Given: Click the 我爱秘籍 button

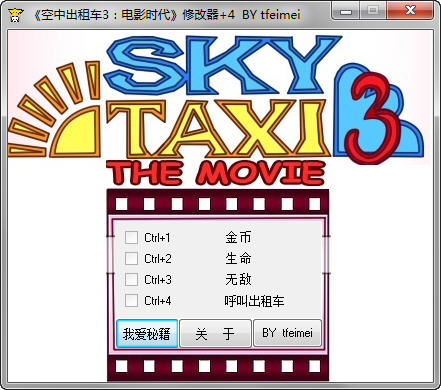Looking at the screenshot, I should coord(147,333).
